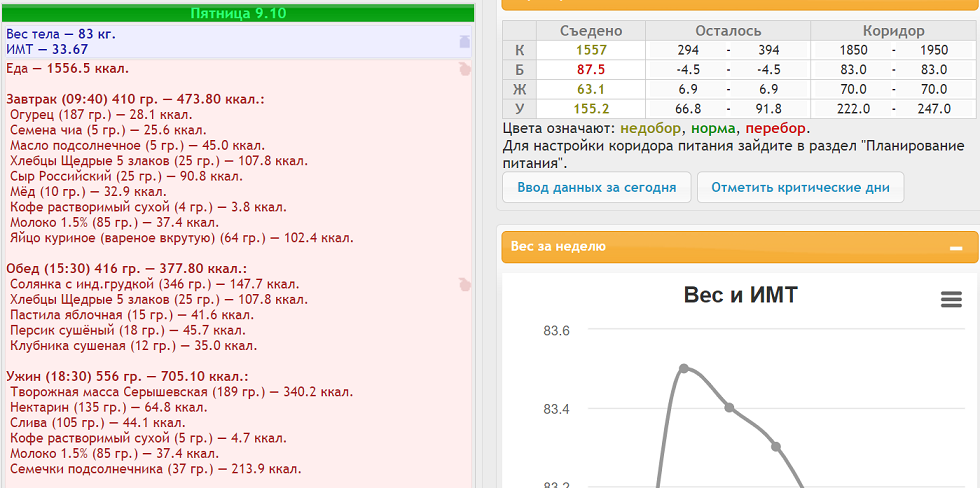Select the Яйцо куриное (вареное вкрутую) entry
This screenshot has width=980, height=488.
182,238
